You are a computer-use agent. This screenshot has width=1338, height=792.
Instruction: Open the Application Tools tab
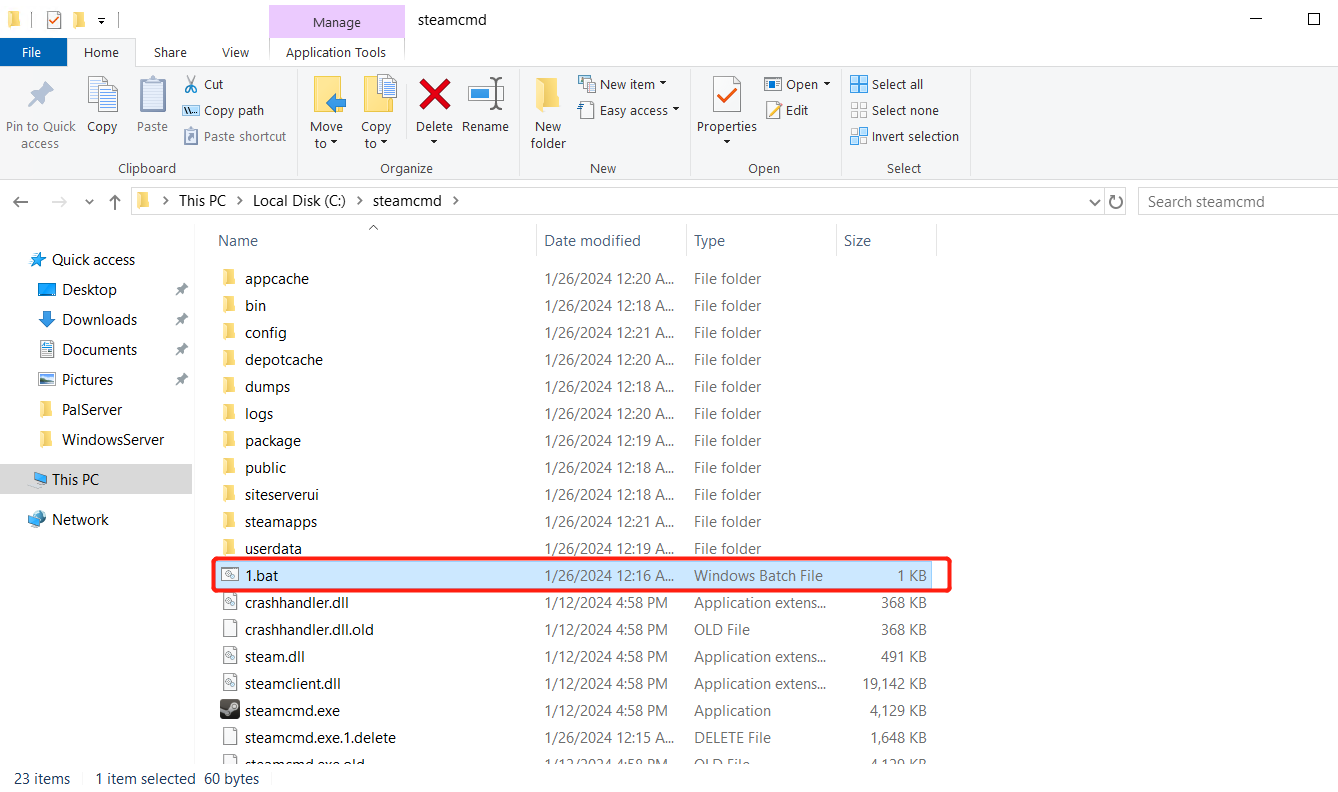(x=336, y=52)
